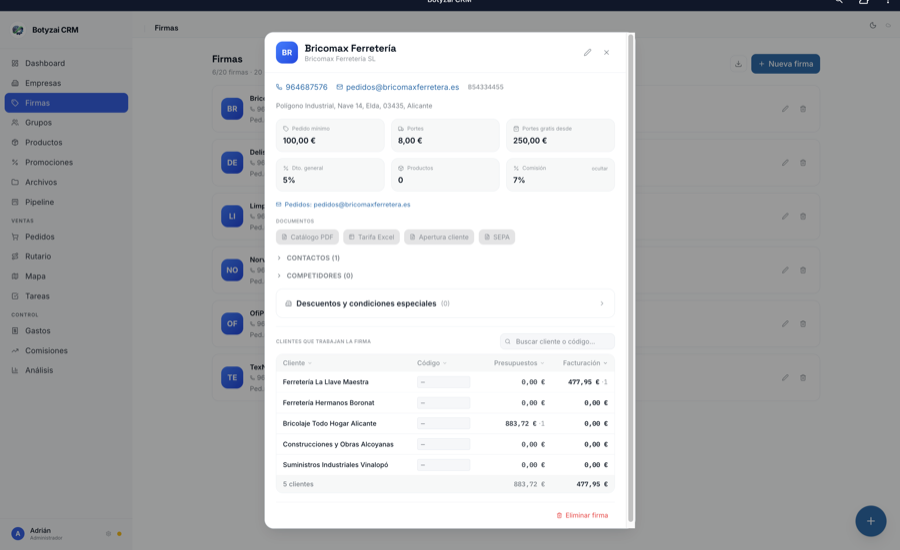Focus the Buscar cliente o código field
The width and height of the screenshot is (900, 550).
point(557,342)
